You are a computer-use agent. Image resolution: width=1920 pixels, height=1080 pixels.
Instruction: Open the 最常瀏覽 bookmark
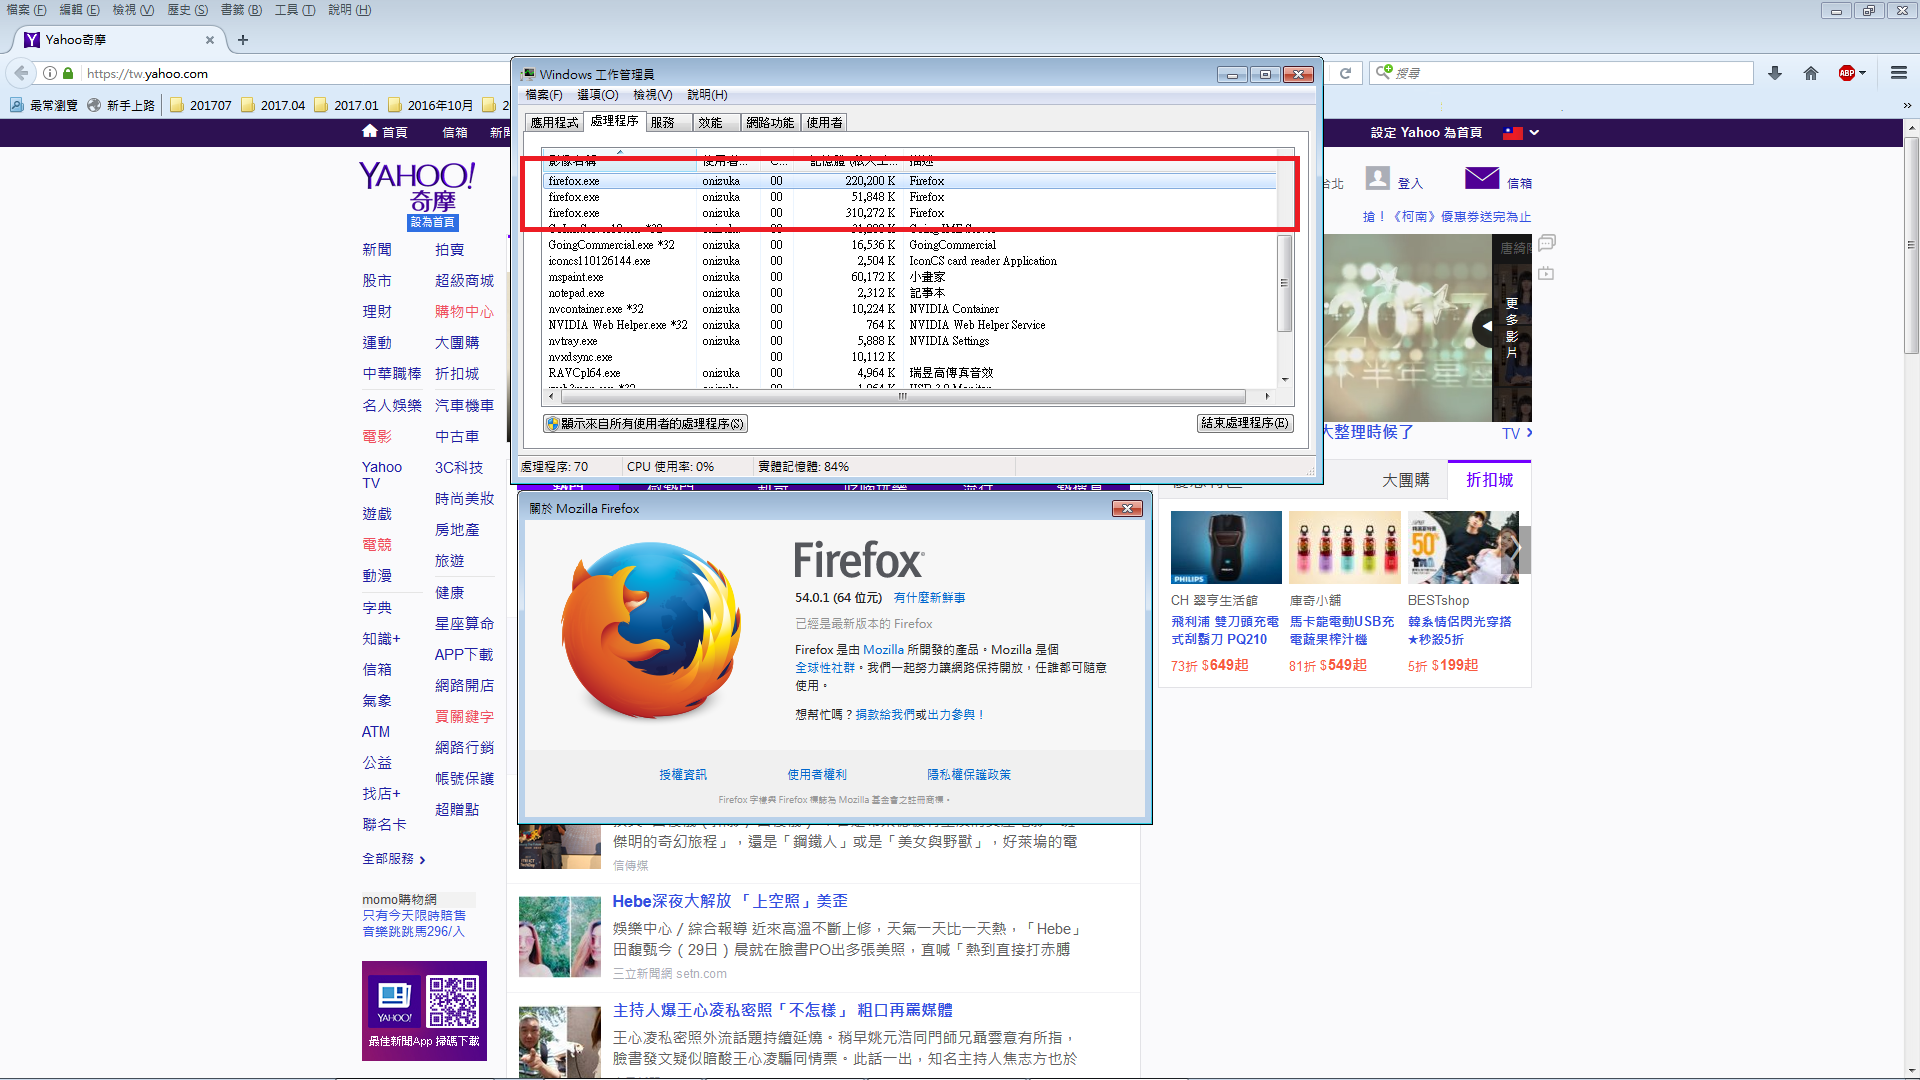44,105
